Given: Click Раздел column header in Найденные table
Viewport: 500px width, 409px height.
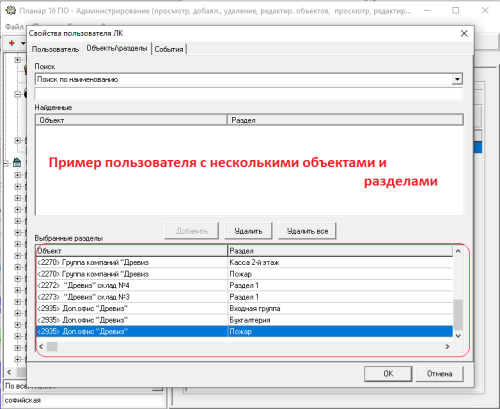Looking at the screenshot, I should point(345,120).
